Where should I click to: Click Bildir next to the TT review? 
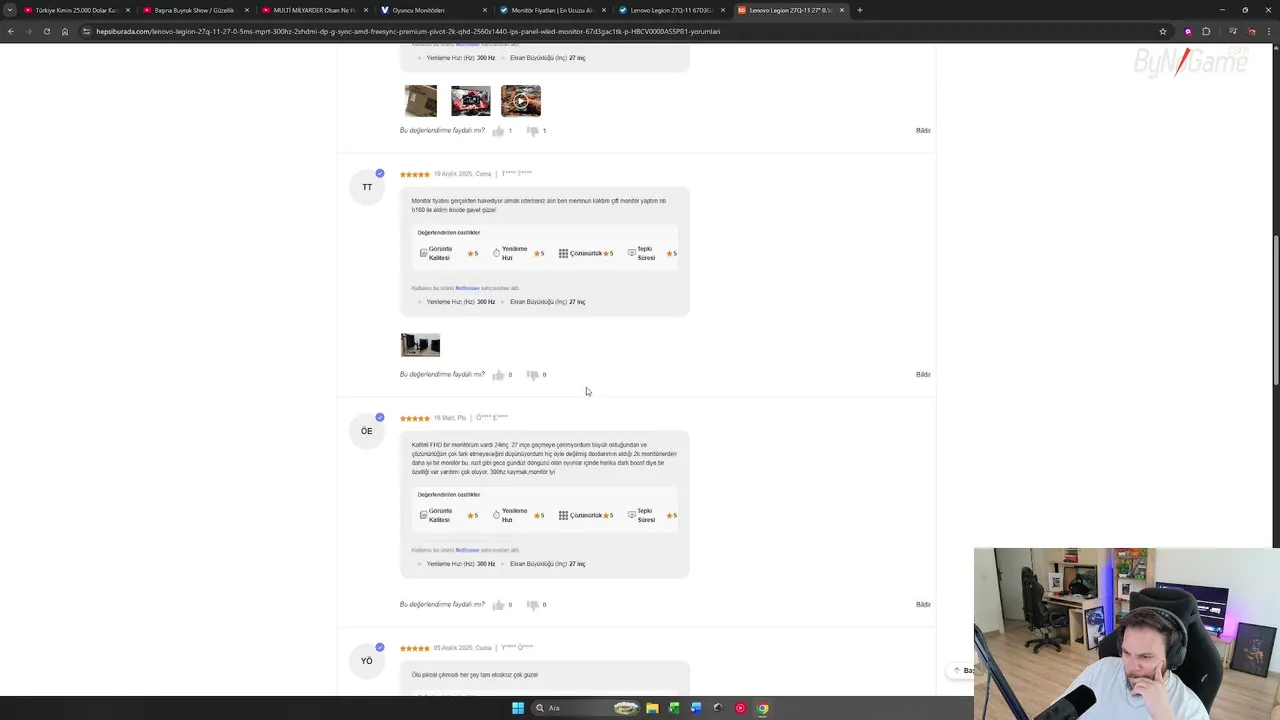pos(923,375)
